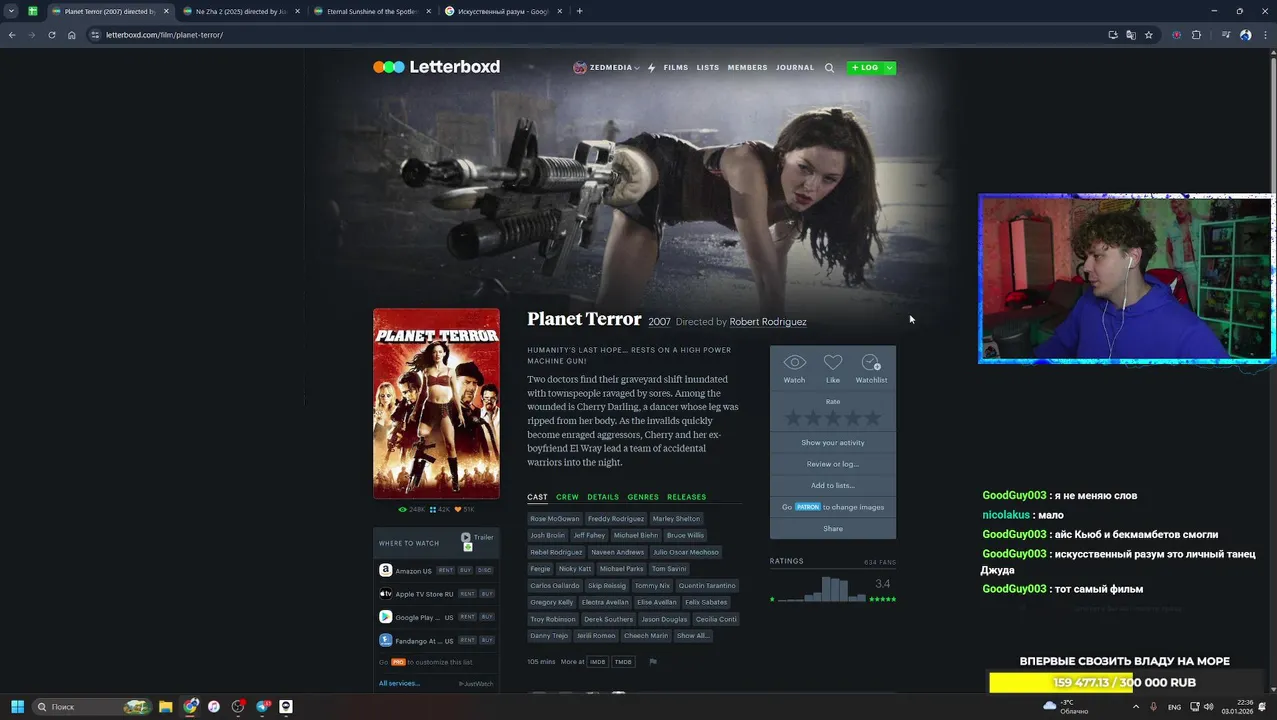Open the Amazon US service icon
The height and width of the screenshot is (720, 1277).
[x=385, y=570]
